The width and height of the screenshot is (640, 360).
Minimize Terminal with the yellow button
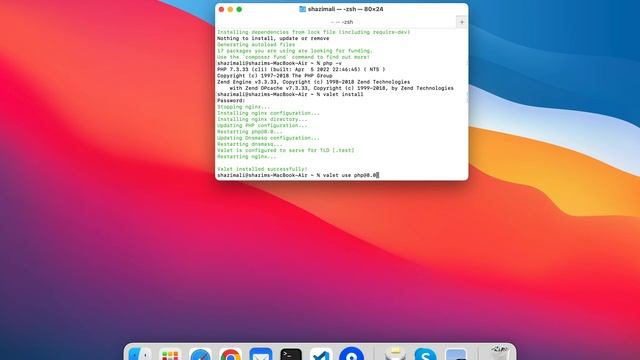point(230,9)
